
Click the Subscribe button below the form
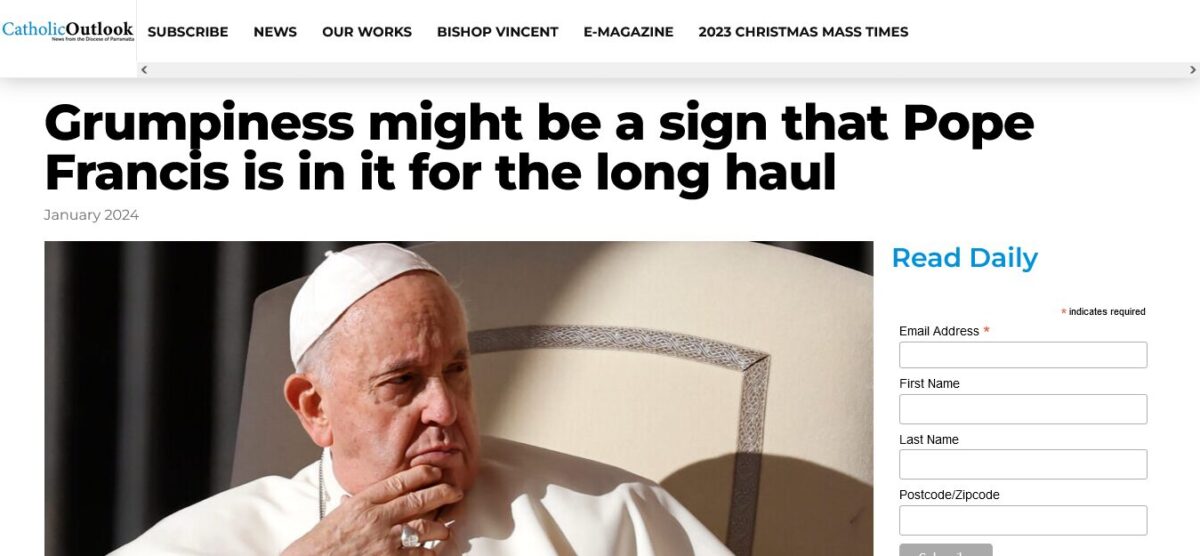click(945, 550)
